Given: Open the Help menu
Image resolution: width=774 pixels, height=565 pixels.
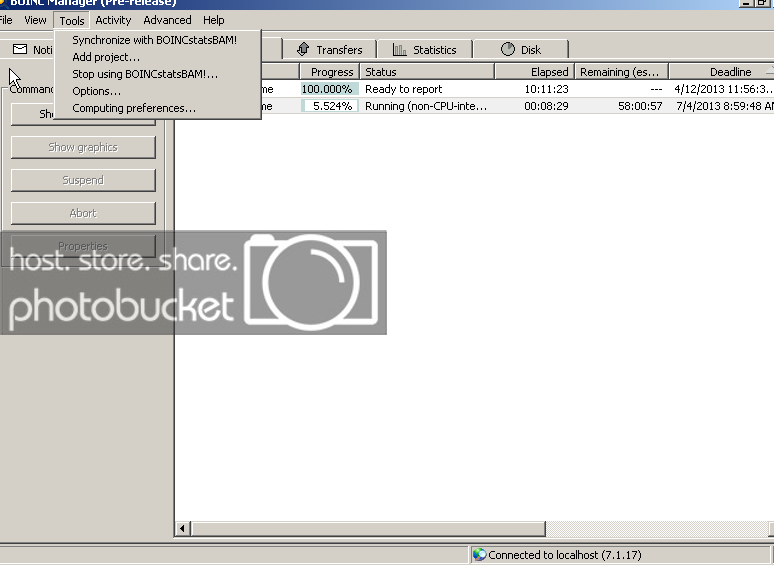Looking at the screenshot, I should [x=213, y=20].
